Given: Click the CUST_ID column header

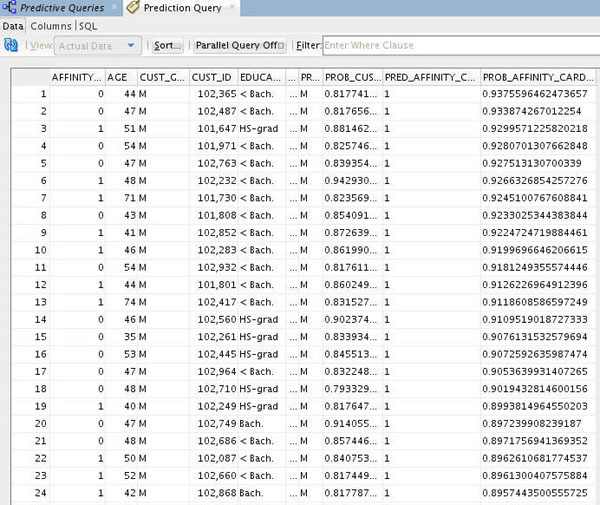Looking at the screenshot, I should pos(213,77).
